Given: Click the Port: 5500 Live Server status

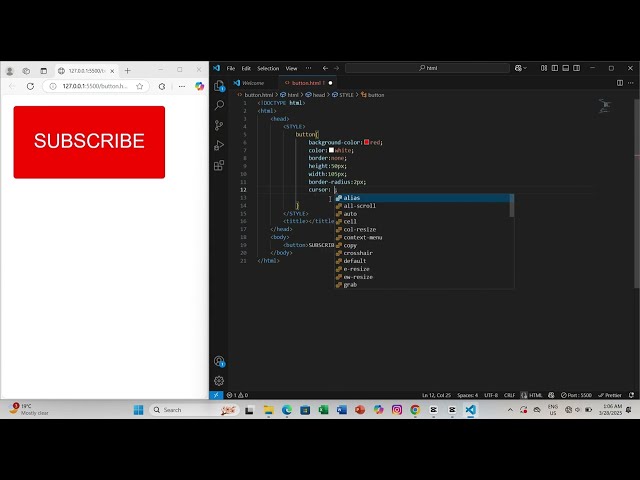Looking at the screenshot, I should 576,395.
